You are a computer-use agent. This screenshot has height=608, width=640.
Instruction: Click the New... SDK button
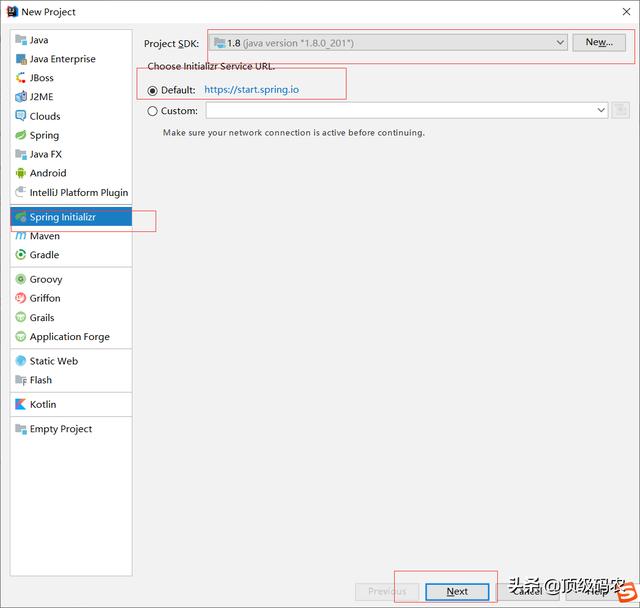599,42
